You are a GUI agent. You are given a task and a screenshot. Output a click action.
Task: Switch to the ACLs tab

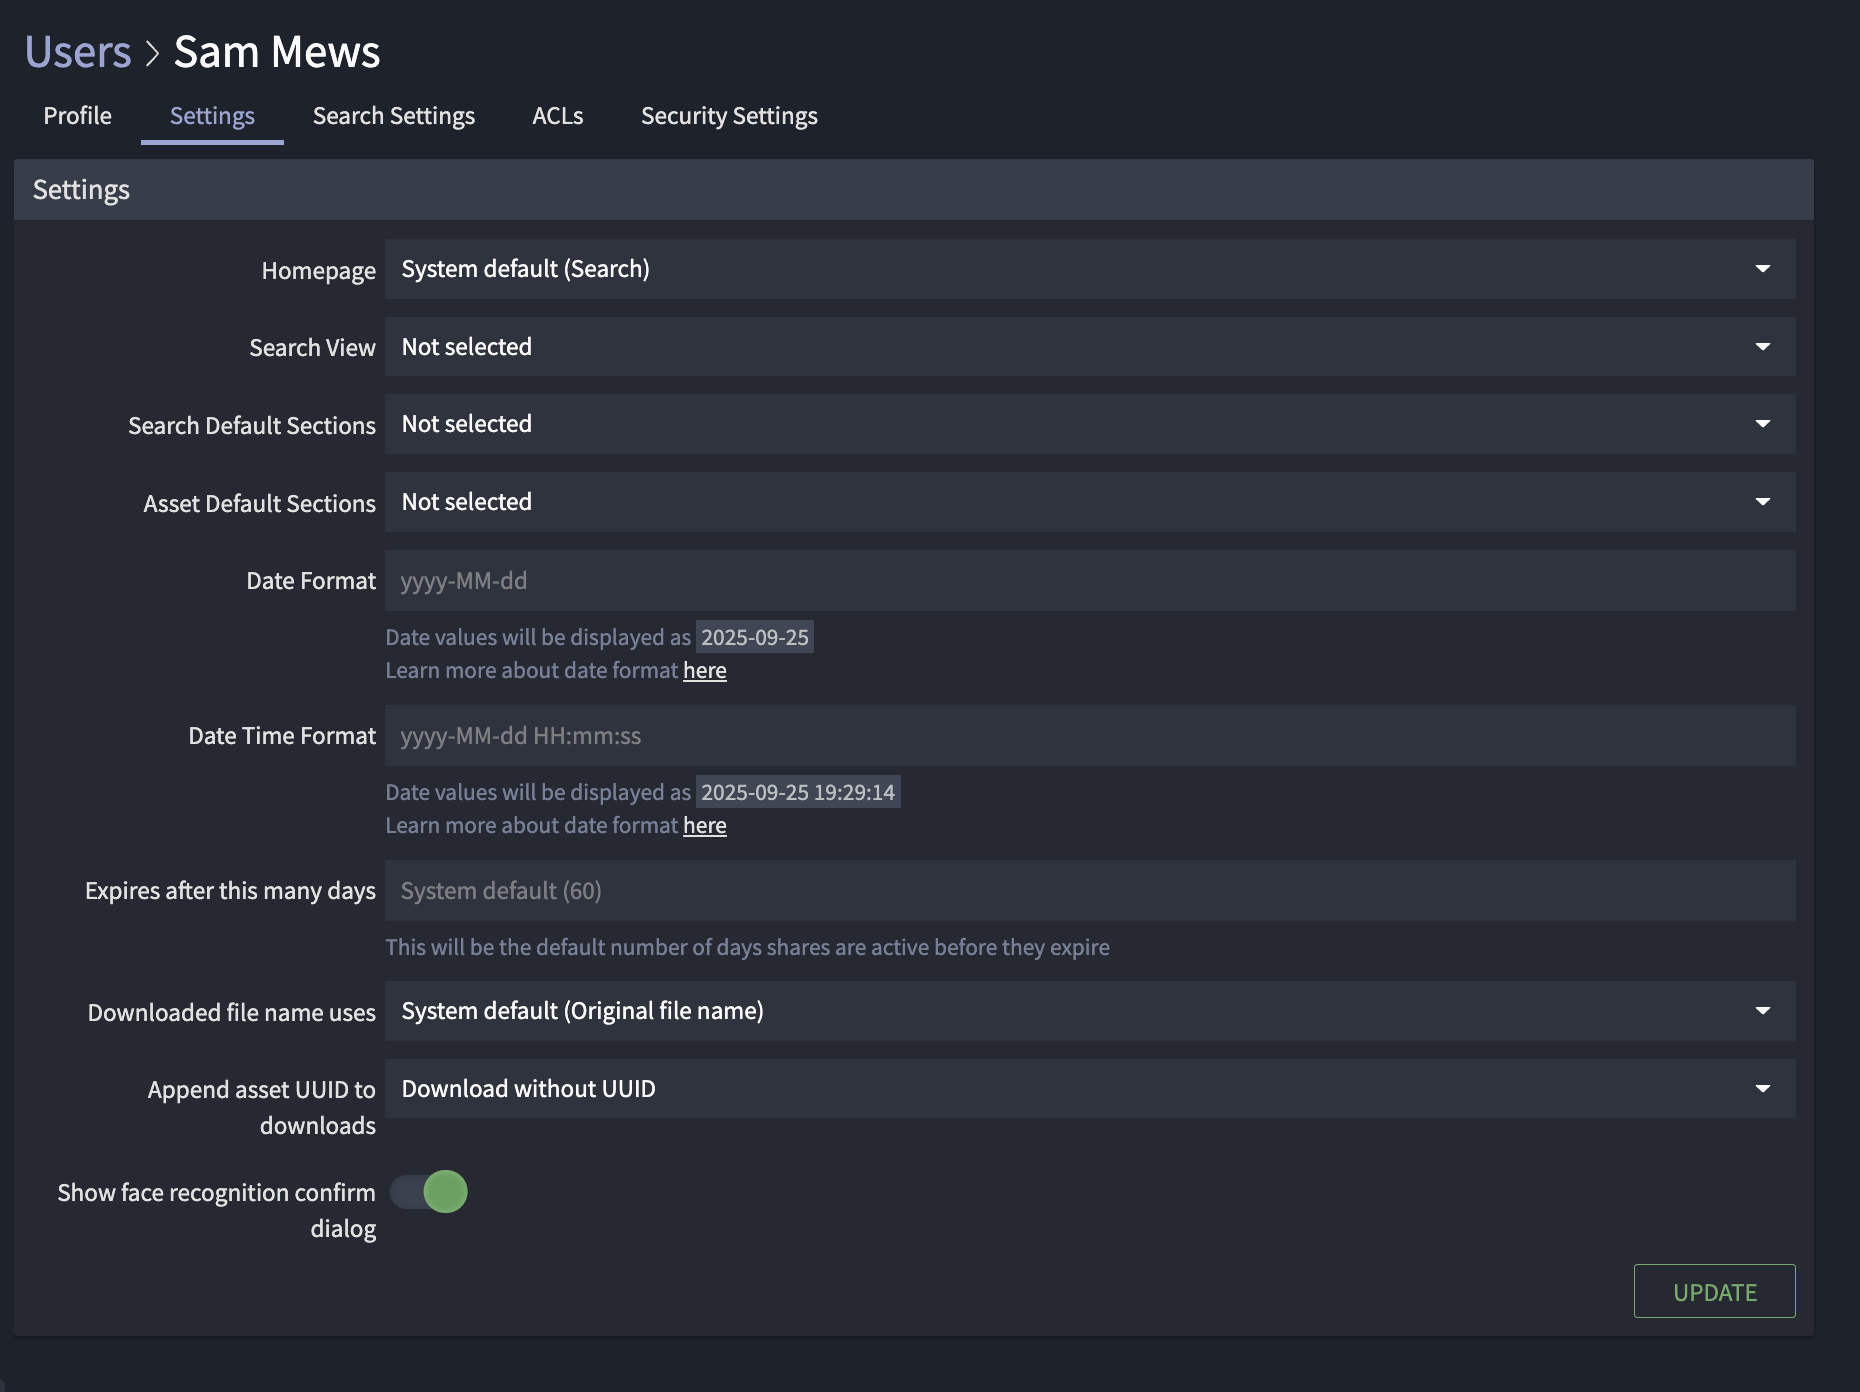tap(557, 115)
